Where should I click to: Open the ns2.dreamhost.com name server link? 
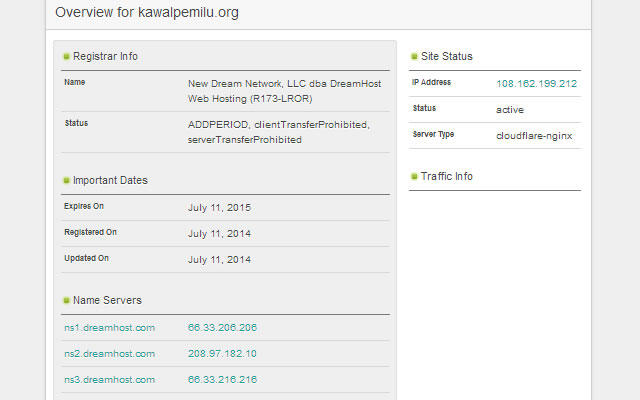coord(109,354)
